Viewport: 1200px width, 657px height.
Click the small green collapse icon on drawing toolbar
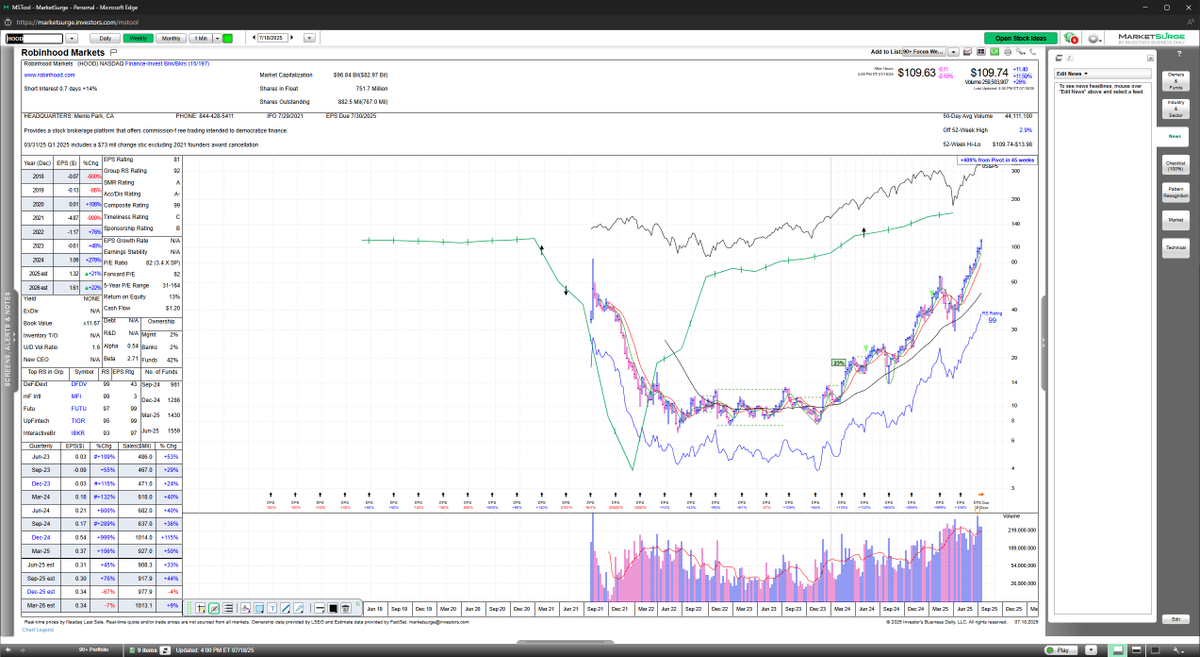click(358, 603)
